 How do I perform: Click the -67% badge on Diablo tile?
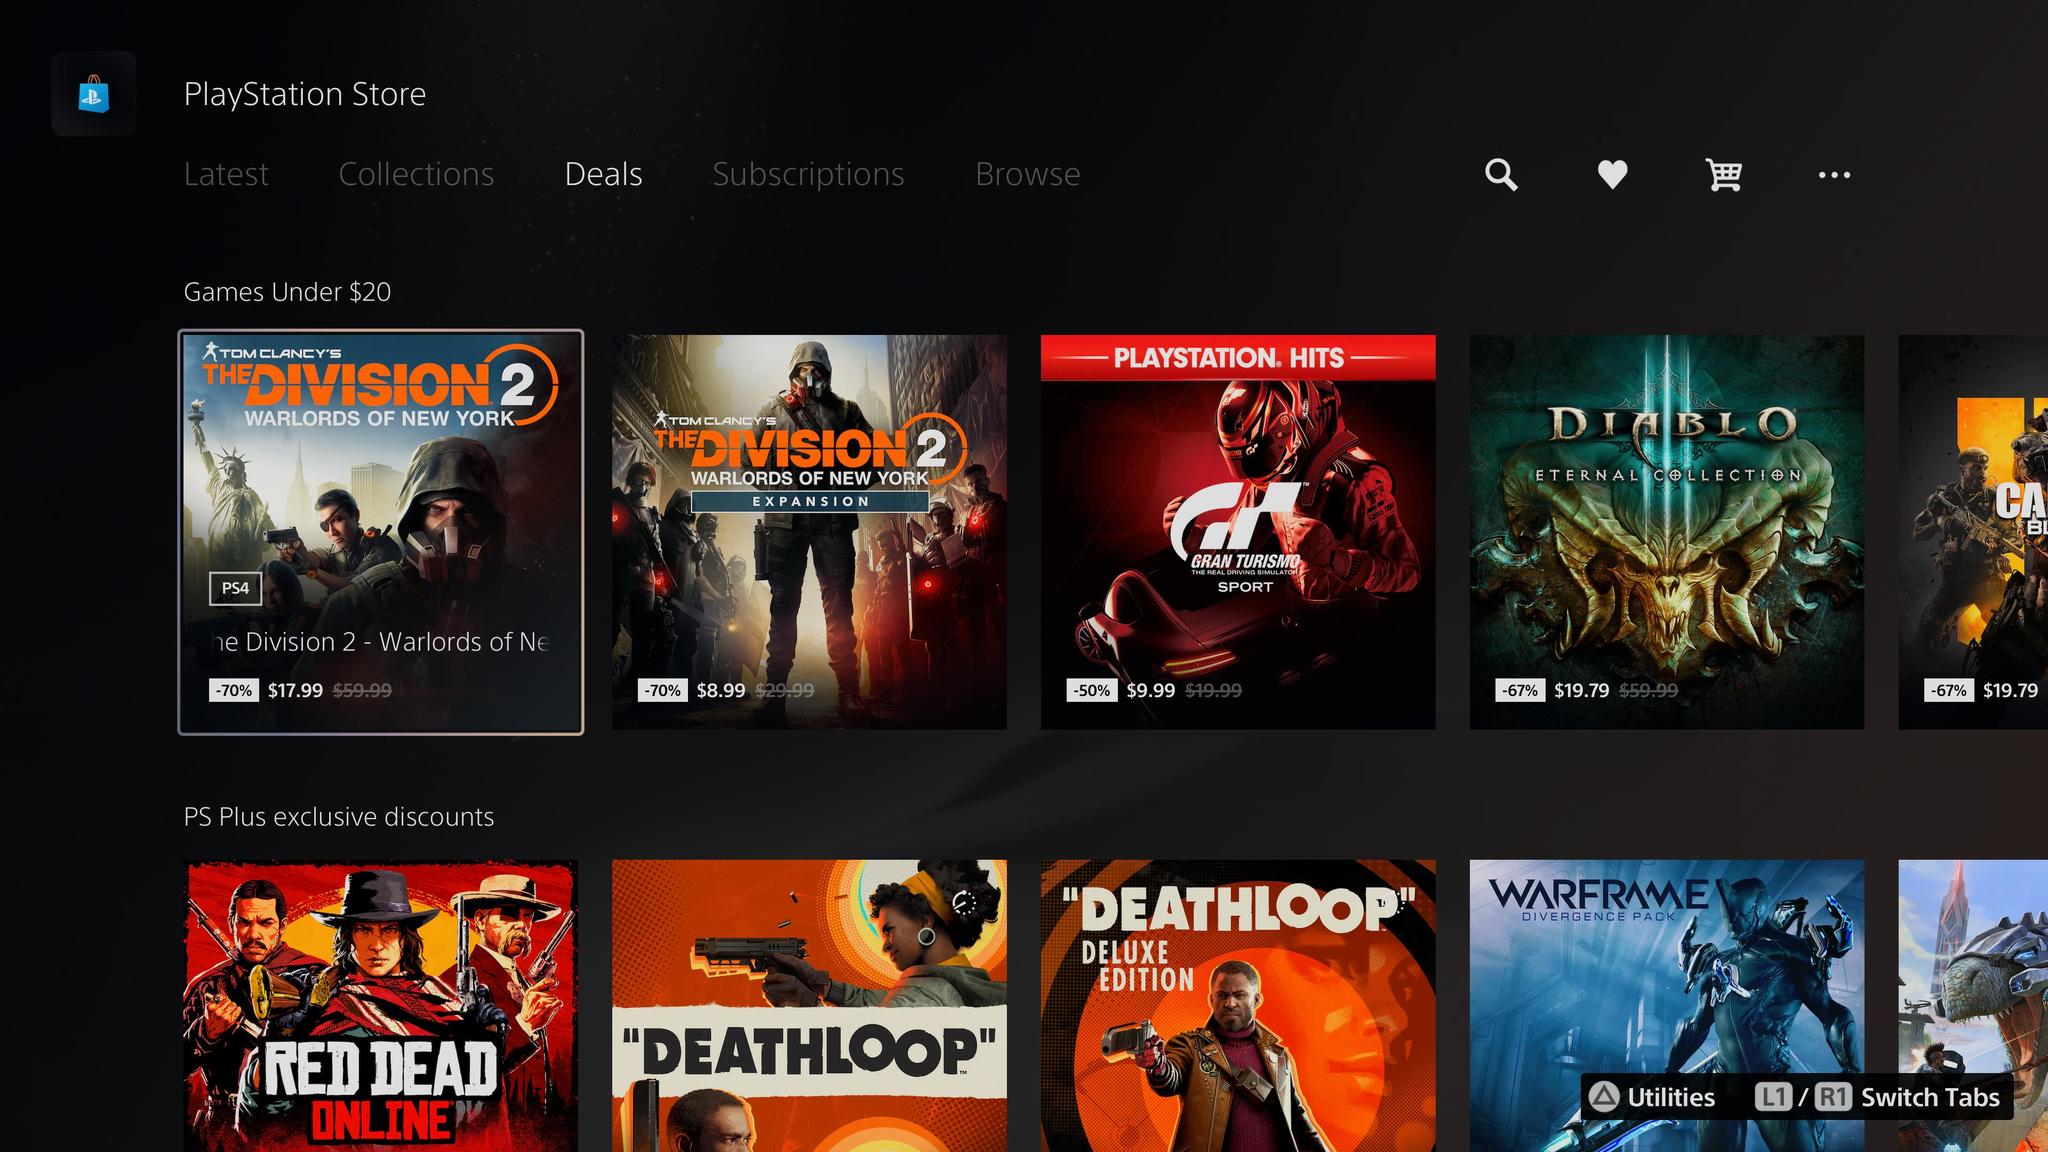tap(1520, 690)
